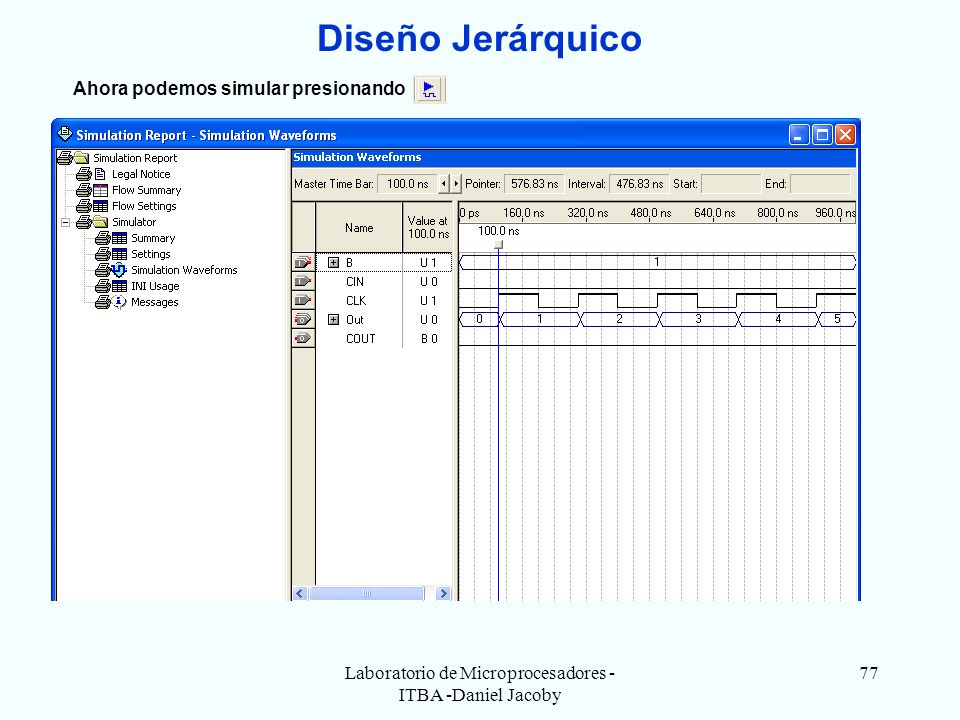Select the CIN input pin icon
The height and width of the screenshot is (720, 960).
tap(303, 282)
